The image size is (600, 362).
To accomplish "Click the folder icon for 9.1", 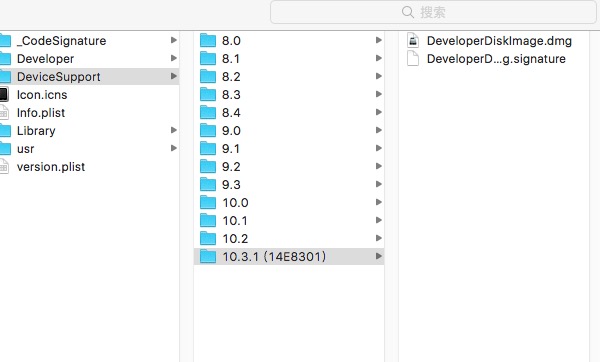I will click(208, 148).
